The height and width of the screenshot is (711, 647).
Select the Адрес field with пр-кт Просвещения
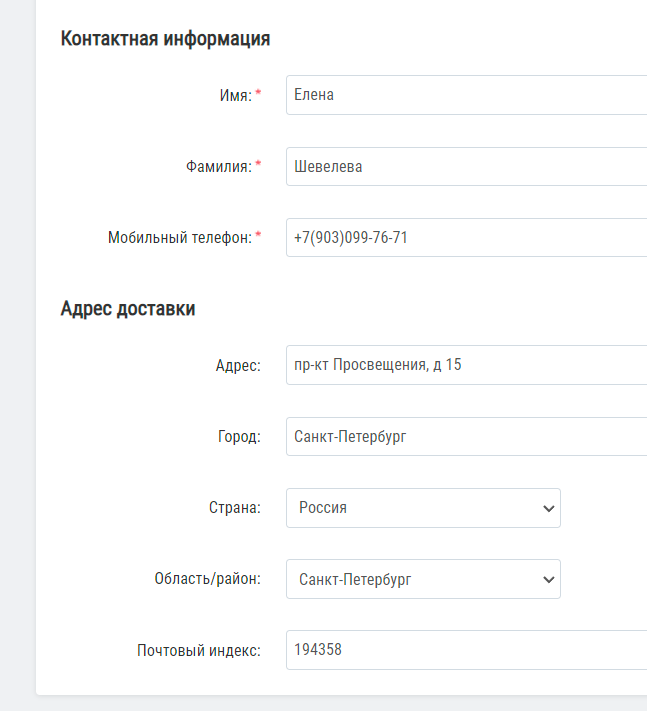tap(467, 365)
